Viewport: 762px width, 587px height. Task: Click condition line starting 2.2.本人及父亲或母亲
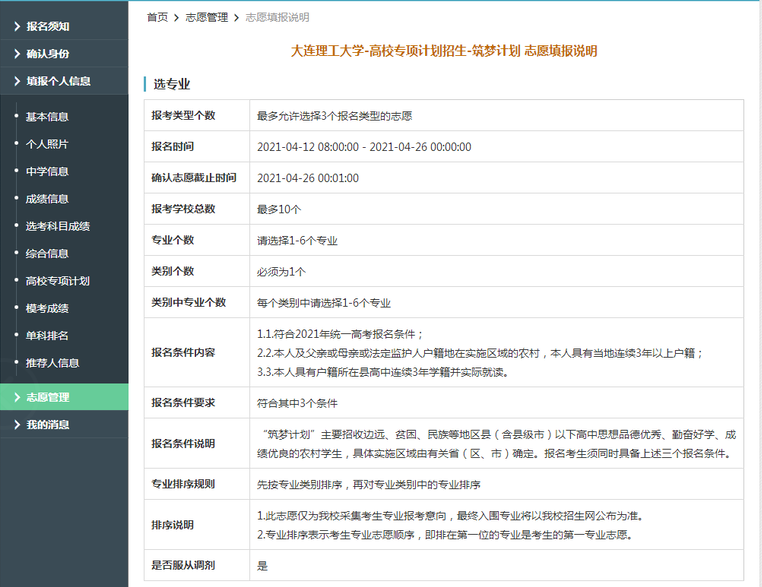pos(480,353)
